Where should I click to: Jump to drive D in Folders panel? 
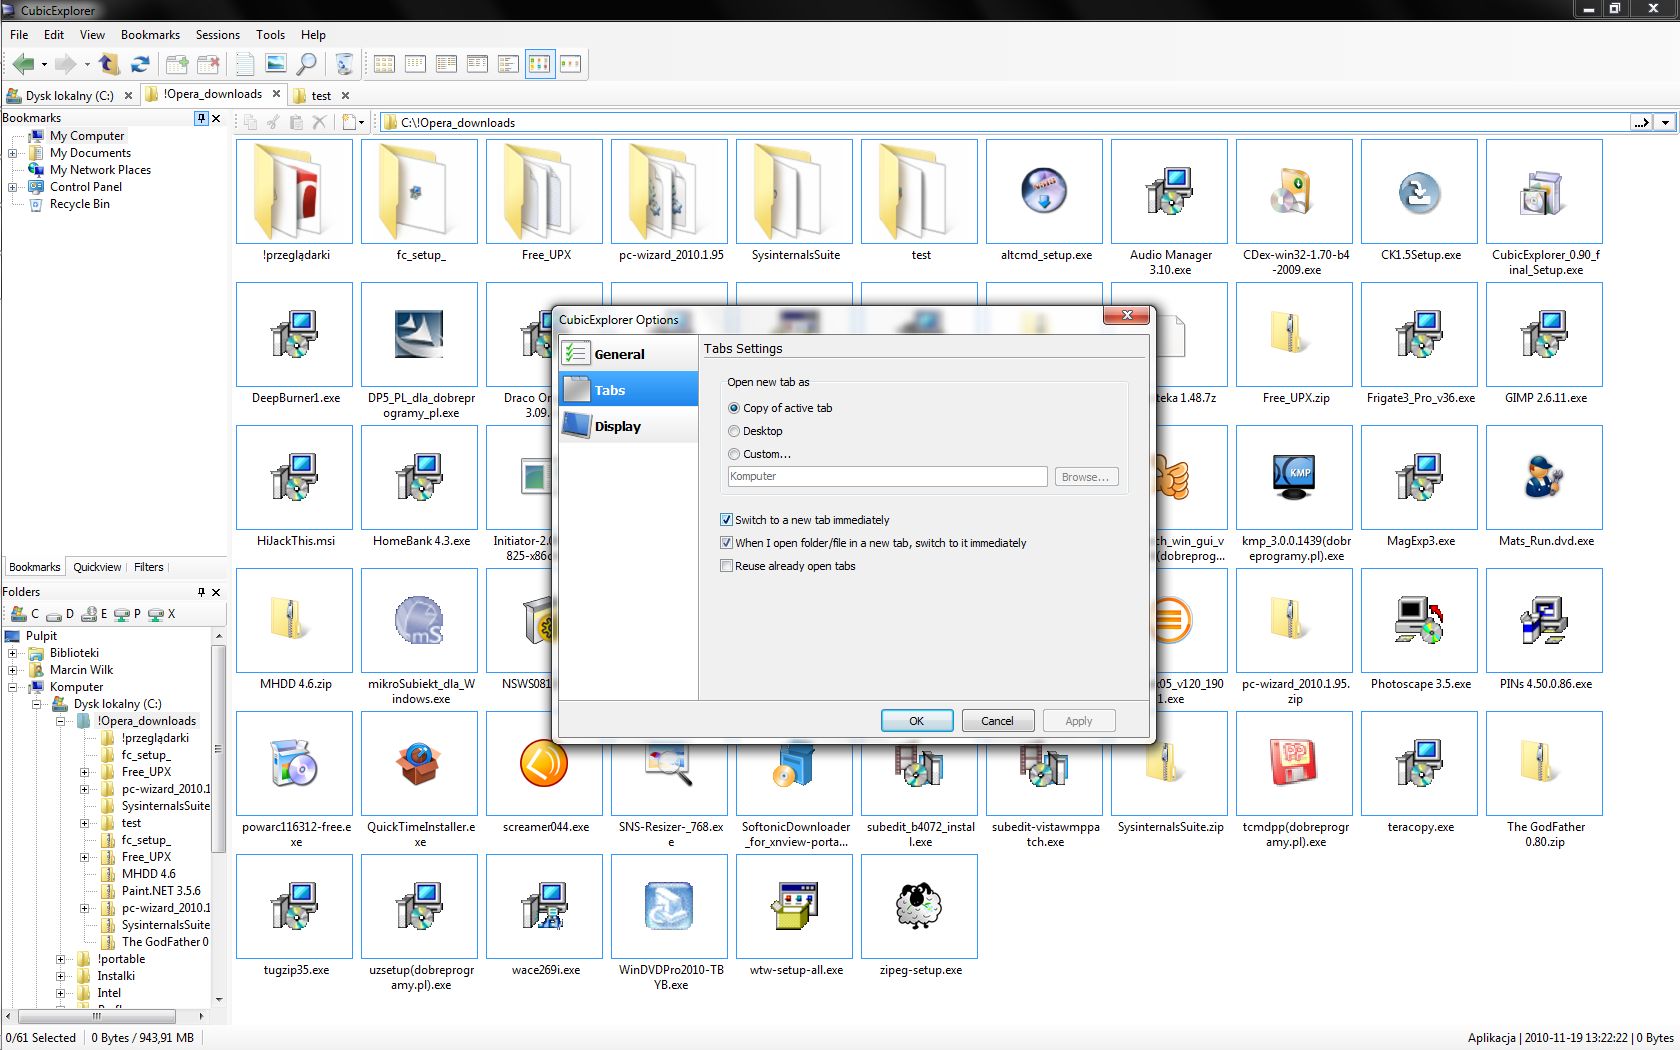click(x=60, y=614)
